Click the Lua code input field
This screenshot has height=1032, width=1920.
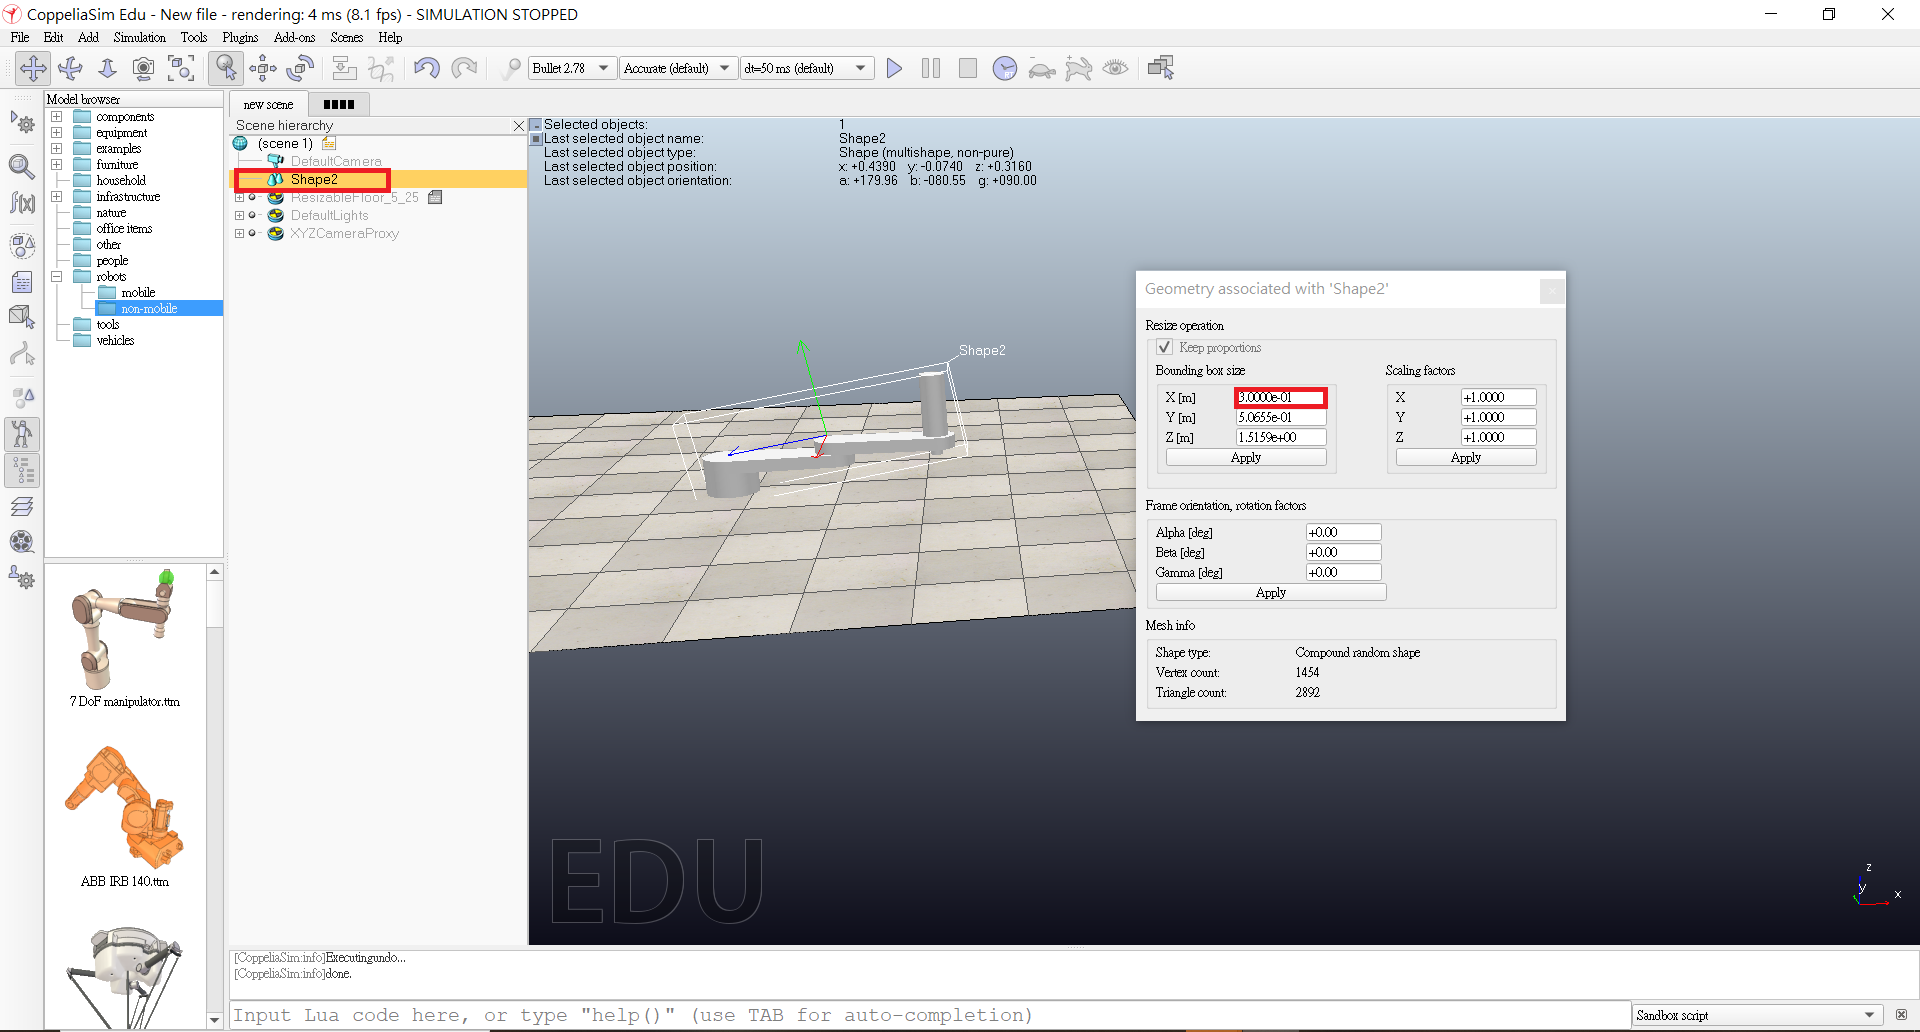coord(930,1015)
